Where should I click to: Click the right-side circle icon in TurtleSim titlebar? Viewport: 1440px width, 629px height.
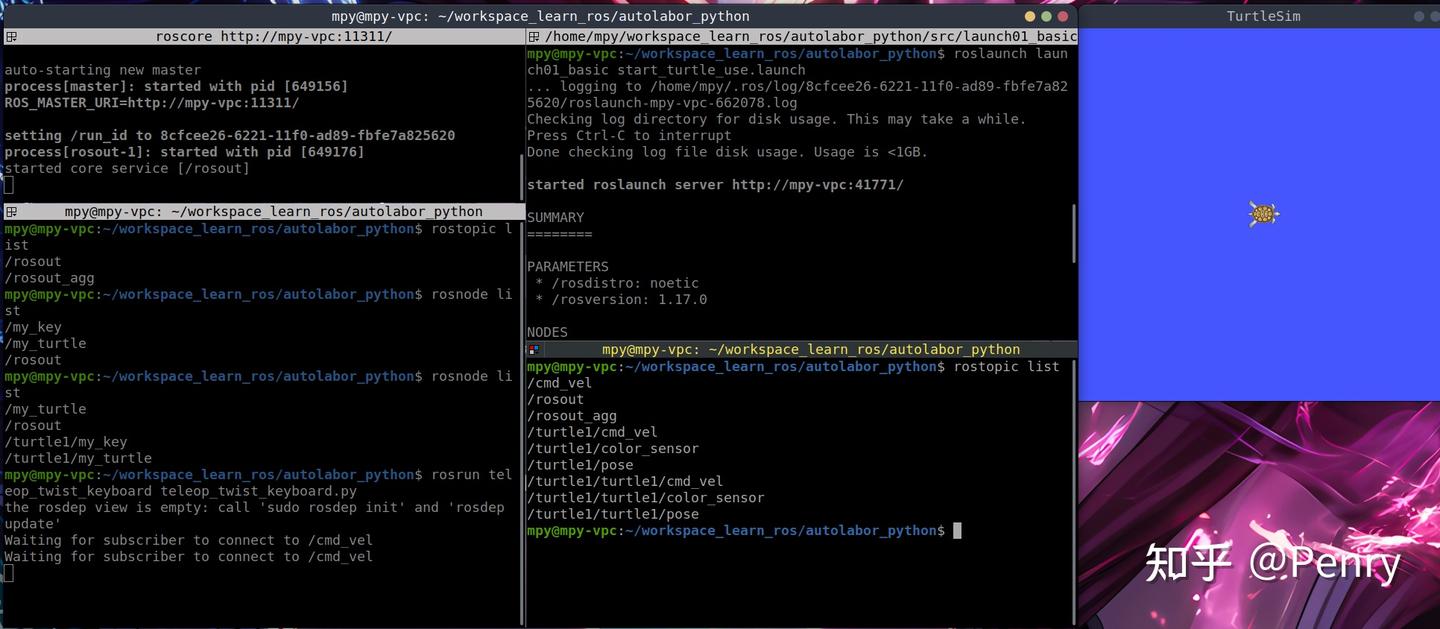(1434, 16)
